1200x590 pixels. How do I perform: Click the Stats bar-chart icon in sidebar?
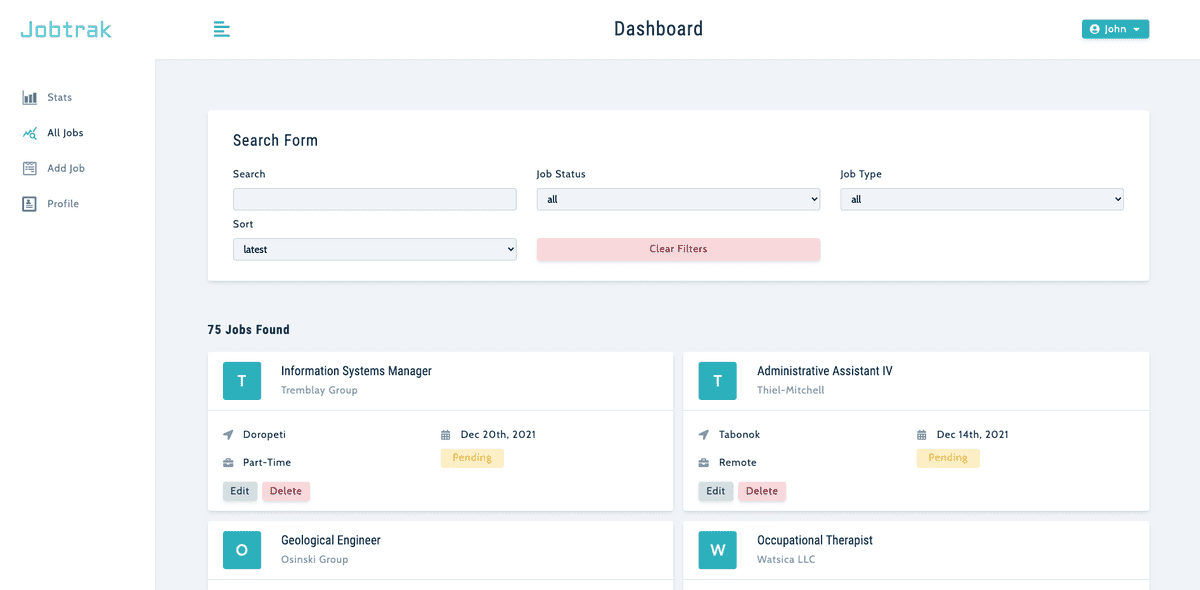31,97
